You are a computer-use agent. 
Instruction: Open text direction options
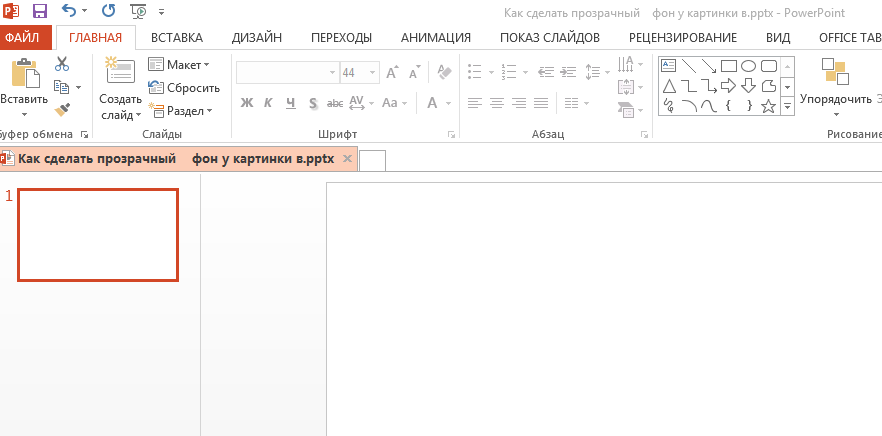[x=631, y=64]
